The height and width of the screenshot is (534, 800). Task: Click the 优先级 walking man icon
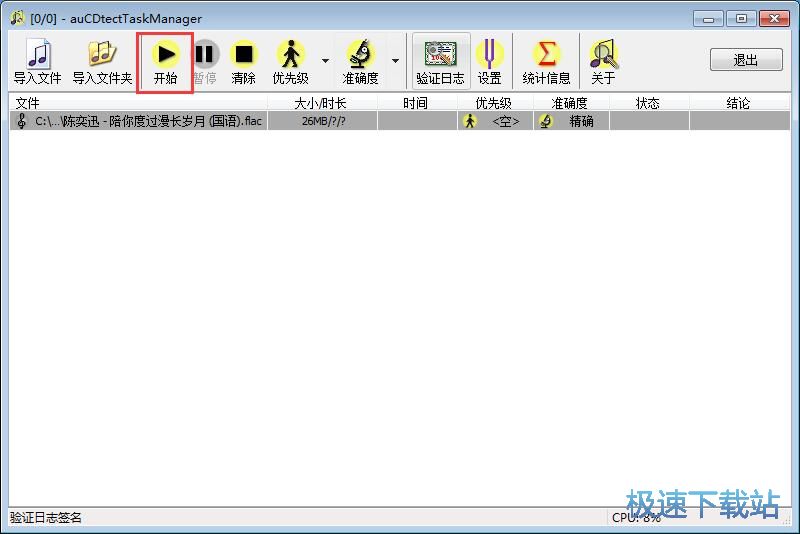coord(290,55)
